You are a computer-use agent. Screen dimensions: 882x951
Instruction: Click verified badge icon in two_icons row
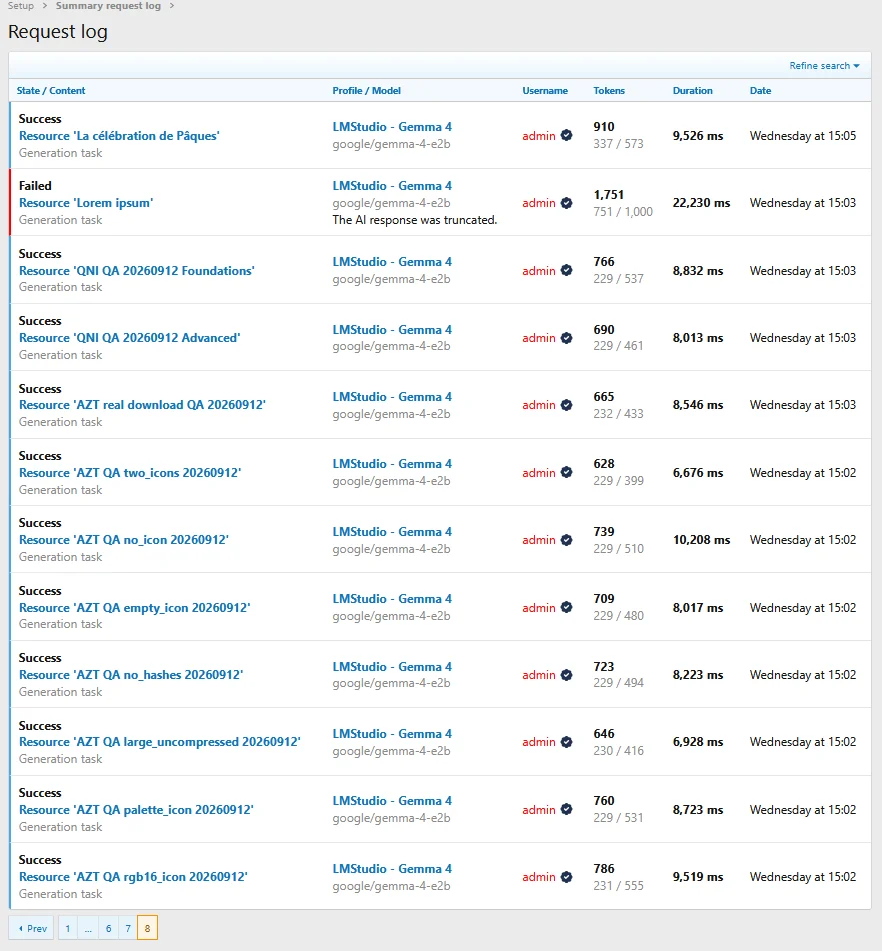point(566,472)
